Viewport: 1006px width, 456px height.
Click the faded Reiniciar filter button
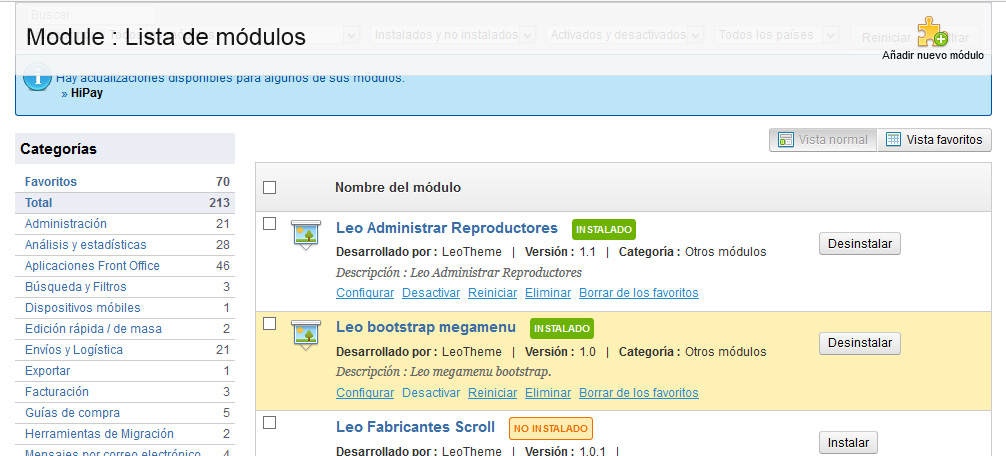pyautogui.click(x=885, y=38)
